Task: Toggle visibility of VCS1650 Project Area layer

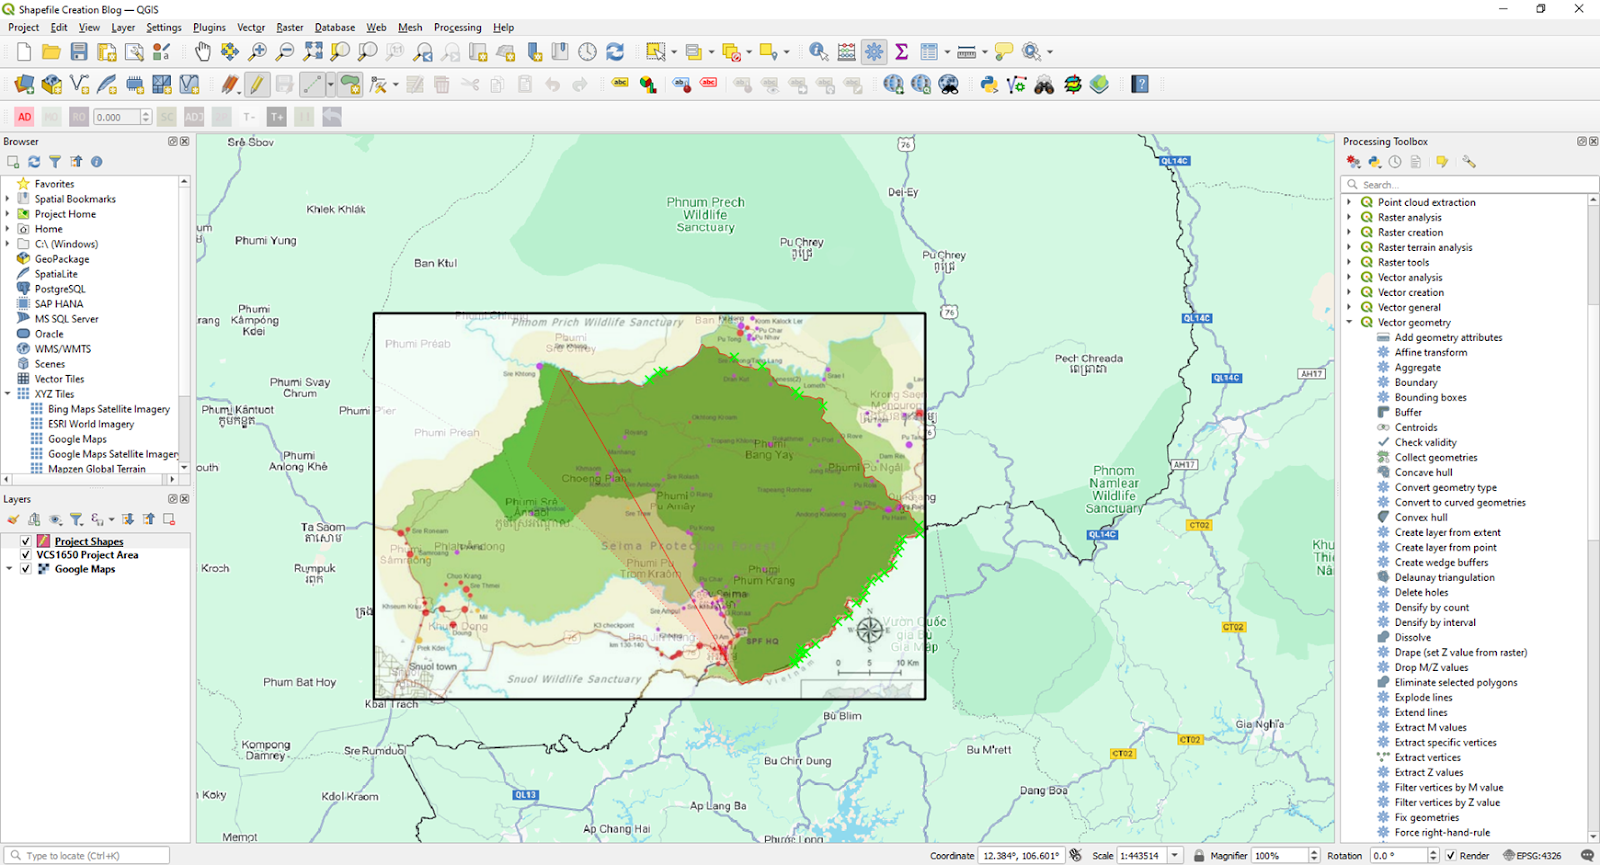Action: pyautogui.click(x=26, y=555)
